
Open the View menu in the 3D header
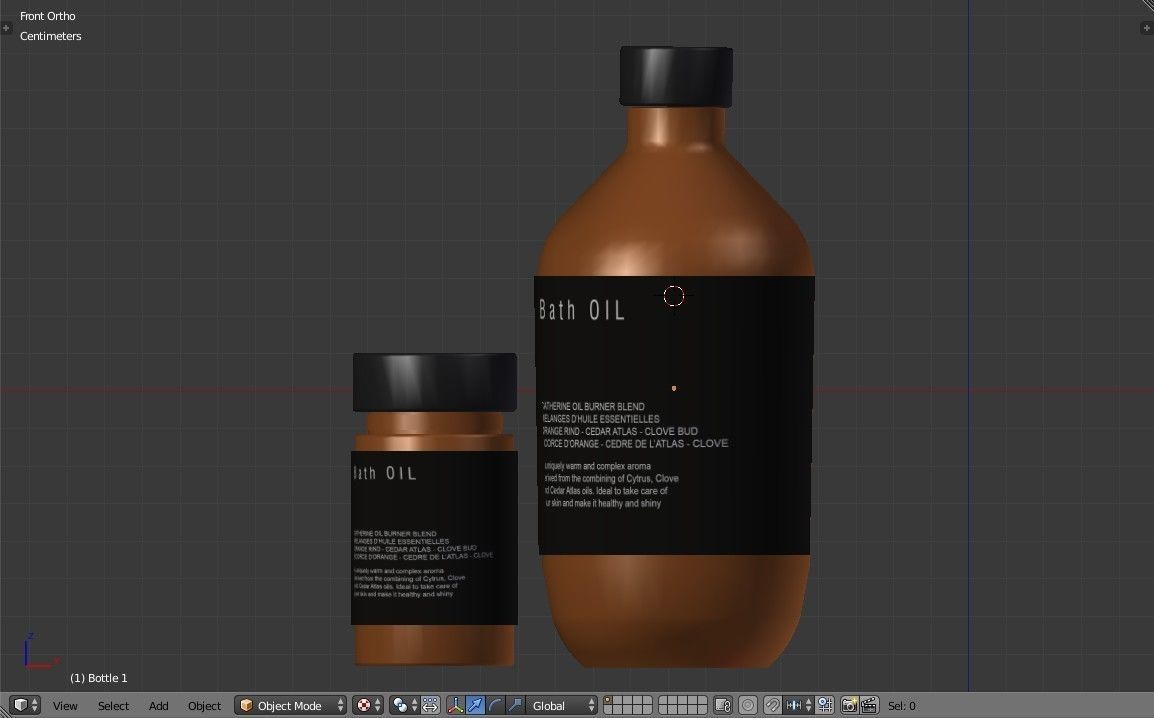pyautogui.click(x=65, y=705)
